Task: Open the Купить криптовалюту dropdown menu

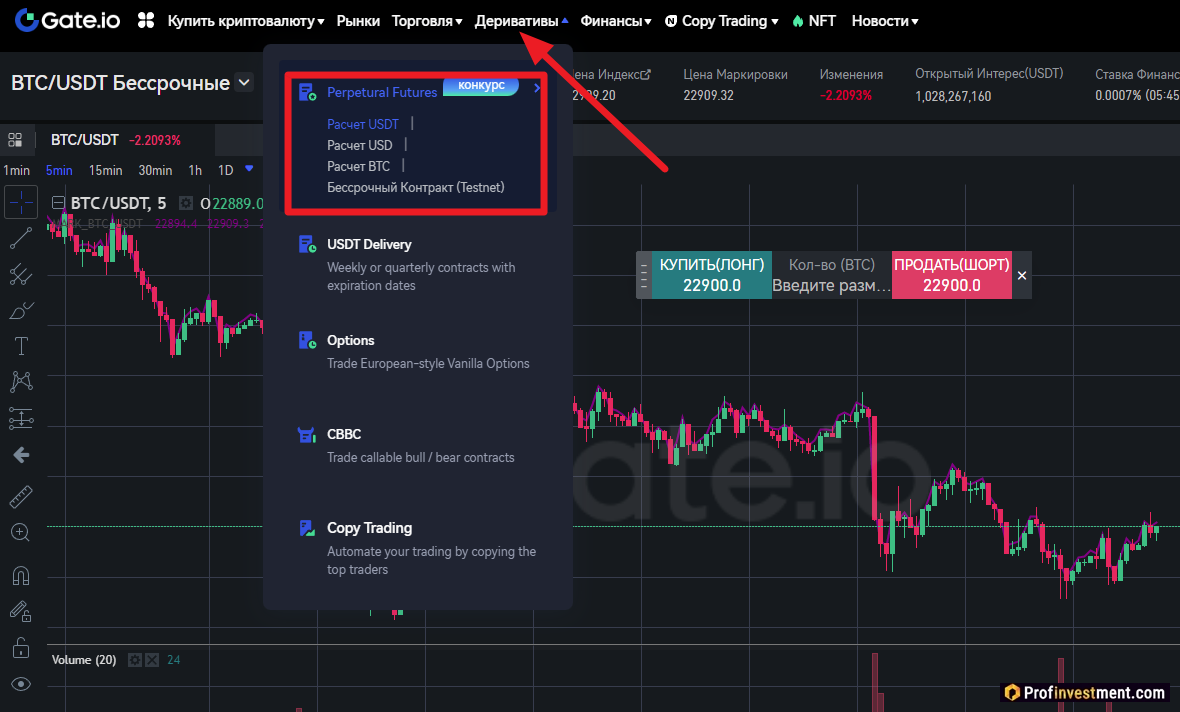Action: 246,21
